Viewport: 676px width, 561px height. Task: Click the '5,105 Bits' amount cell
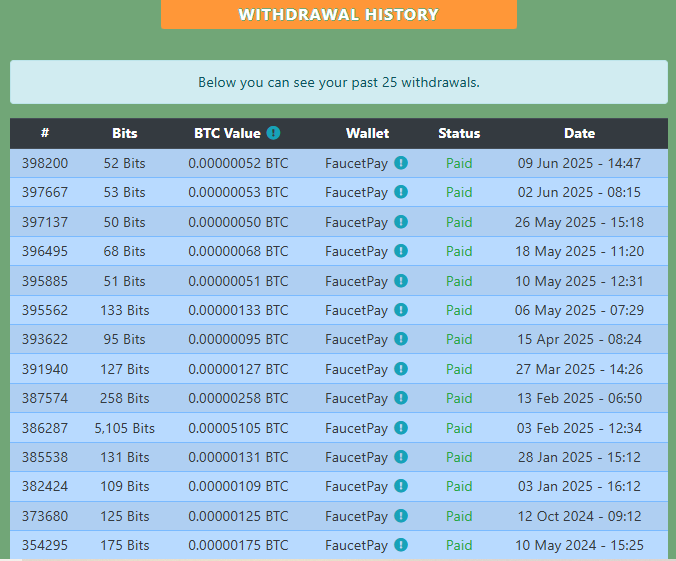coord(125,428)
